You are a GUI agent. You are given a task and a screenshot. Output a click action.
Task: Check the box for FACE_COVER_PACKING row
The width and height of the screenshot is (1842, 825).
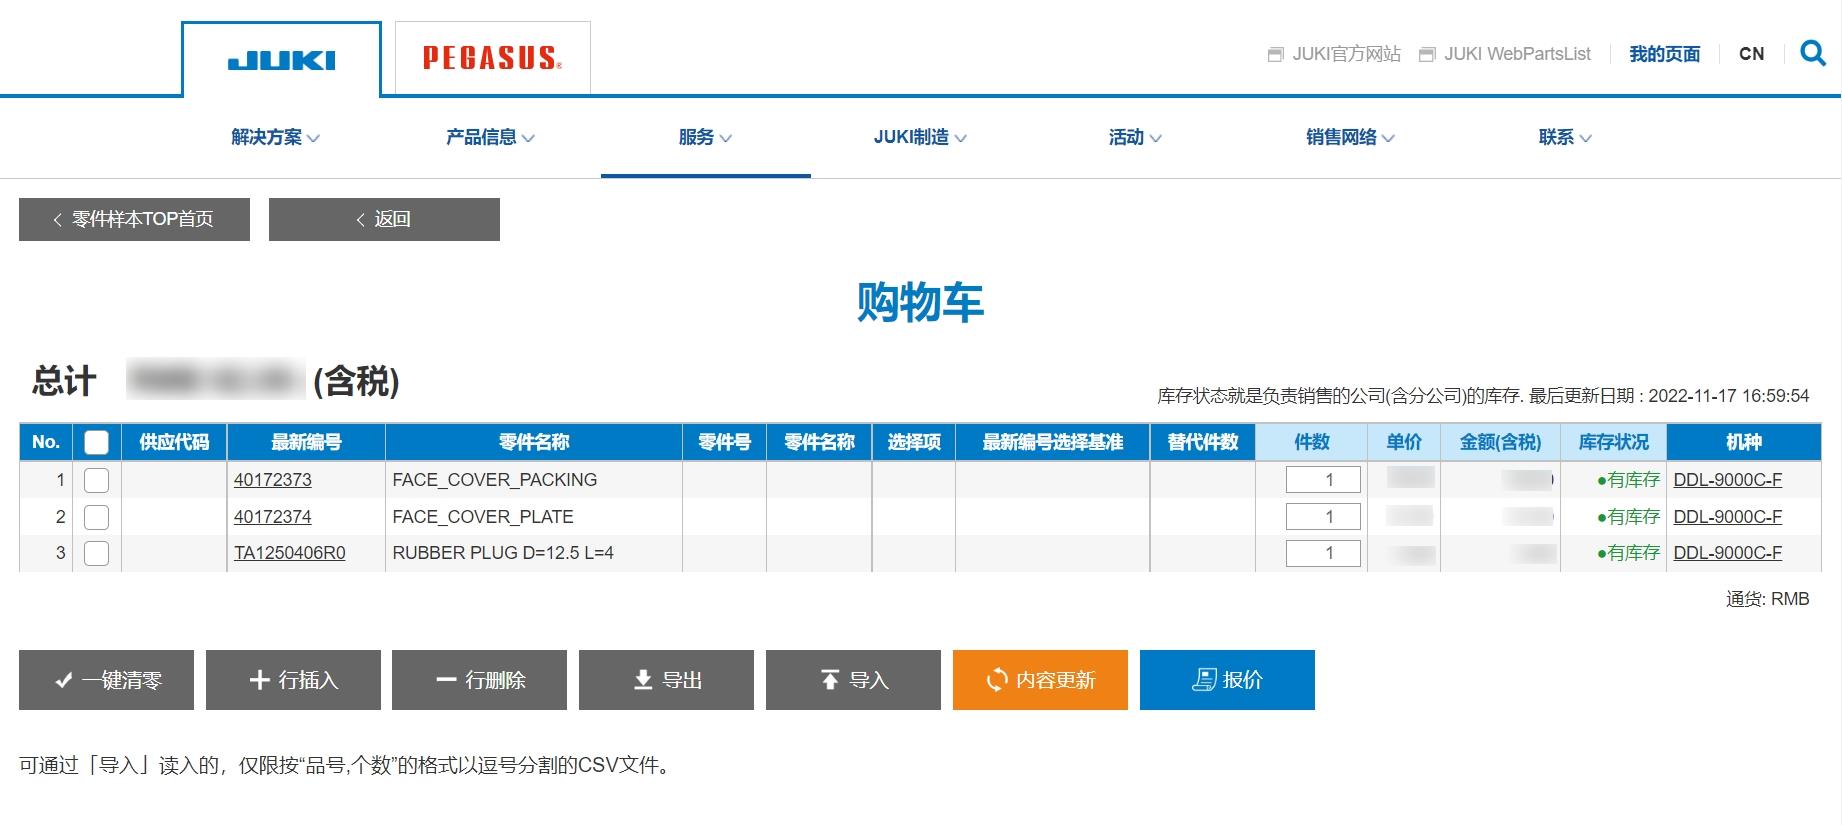tap(97, 480)
